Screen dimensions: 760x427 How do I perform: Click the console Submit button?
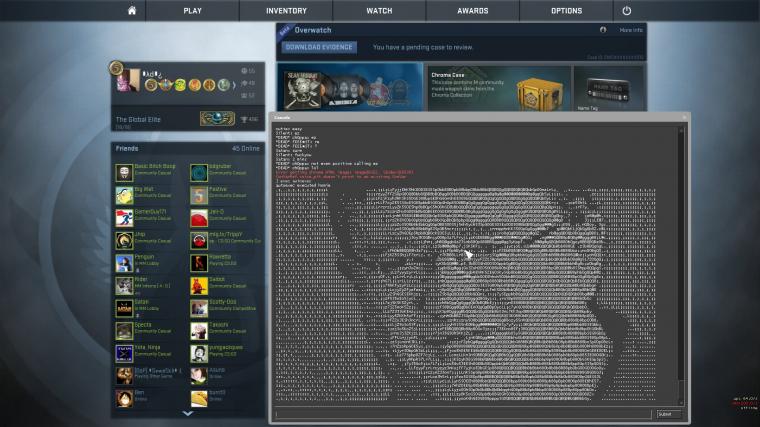(668, 414)
